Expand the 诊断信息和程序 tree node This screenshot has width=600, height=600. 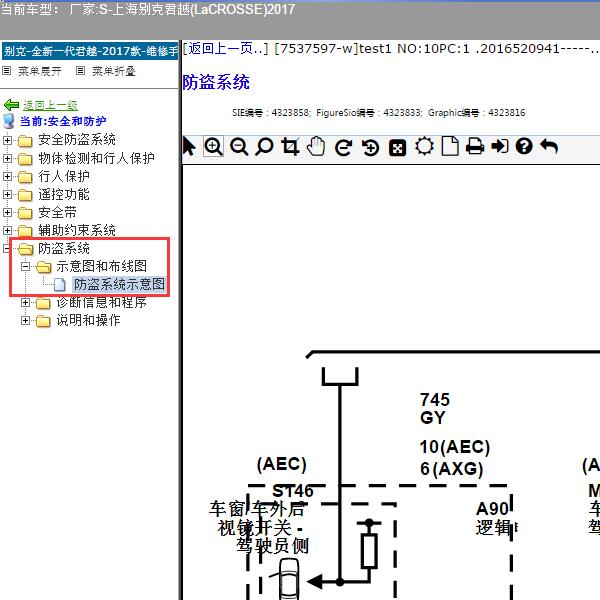click(25, 303)
